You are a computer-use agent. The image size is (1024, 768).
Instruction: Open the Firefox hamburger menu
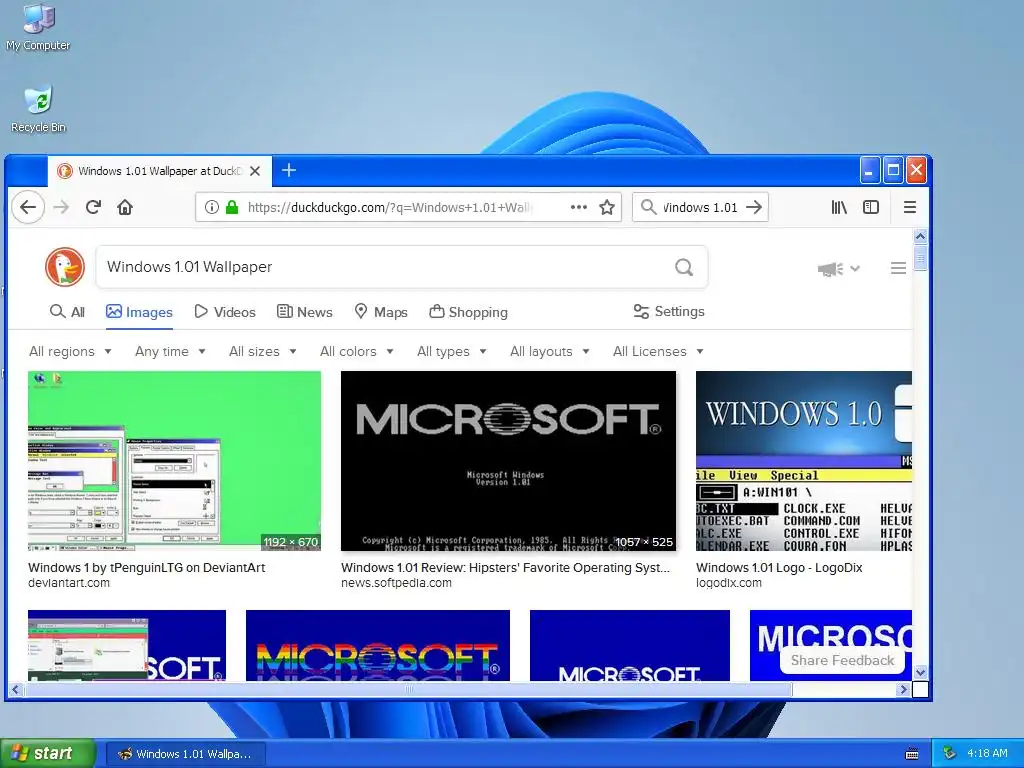click(x=910, y=208)
